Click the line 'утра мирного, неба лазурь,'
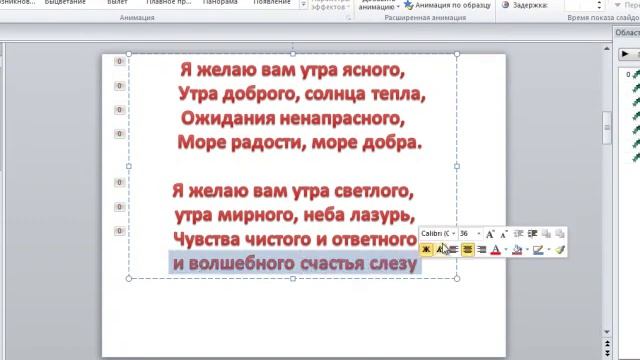This screenshot has height=360, width=640. (295, 215)
